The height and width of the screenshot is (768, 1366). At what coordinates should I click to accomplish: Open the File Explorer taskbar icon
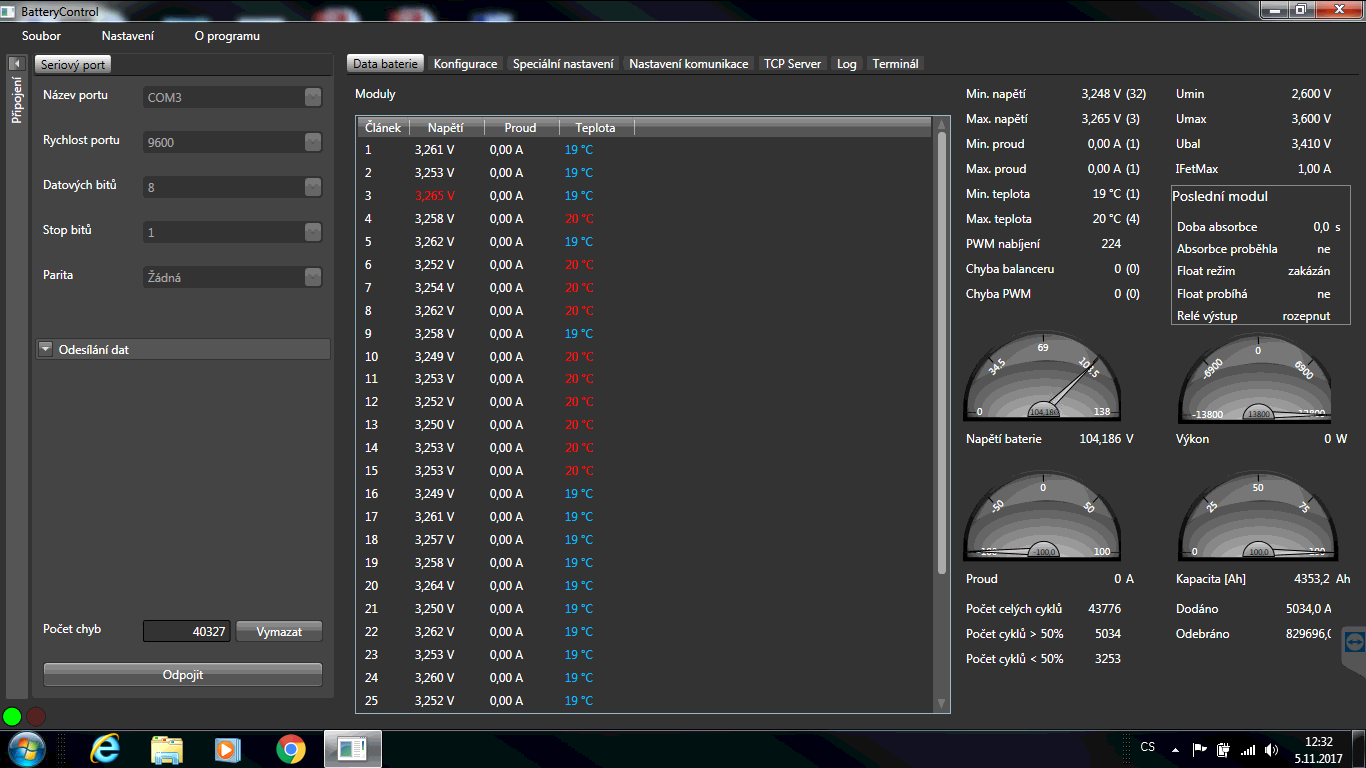pyautogui.click(x=167, y=748)
